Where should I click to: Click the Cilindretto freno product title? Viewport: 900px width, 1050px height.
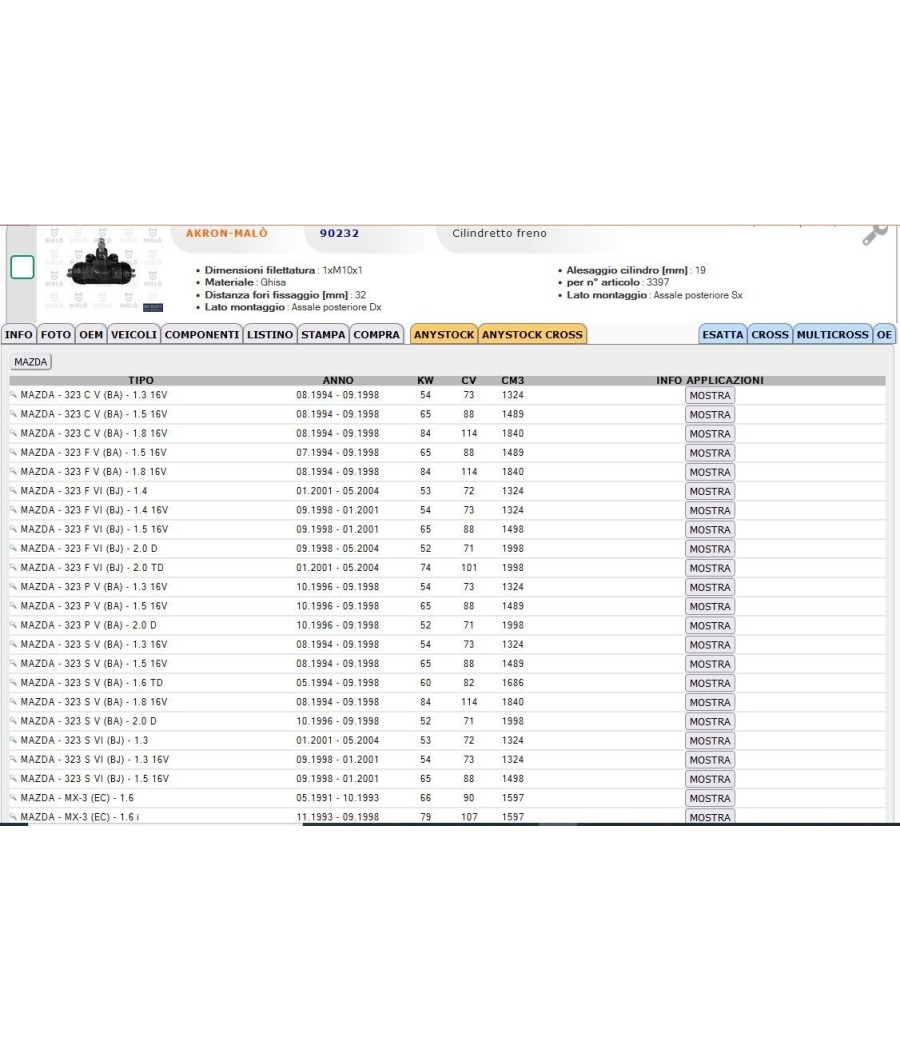coord(499,233)
